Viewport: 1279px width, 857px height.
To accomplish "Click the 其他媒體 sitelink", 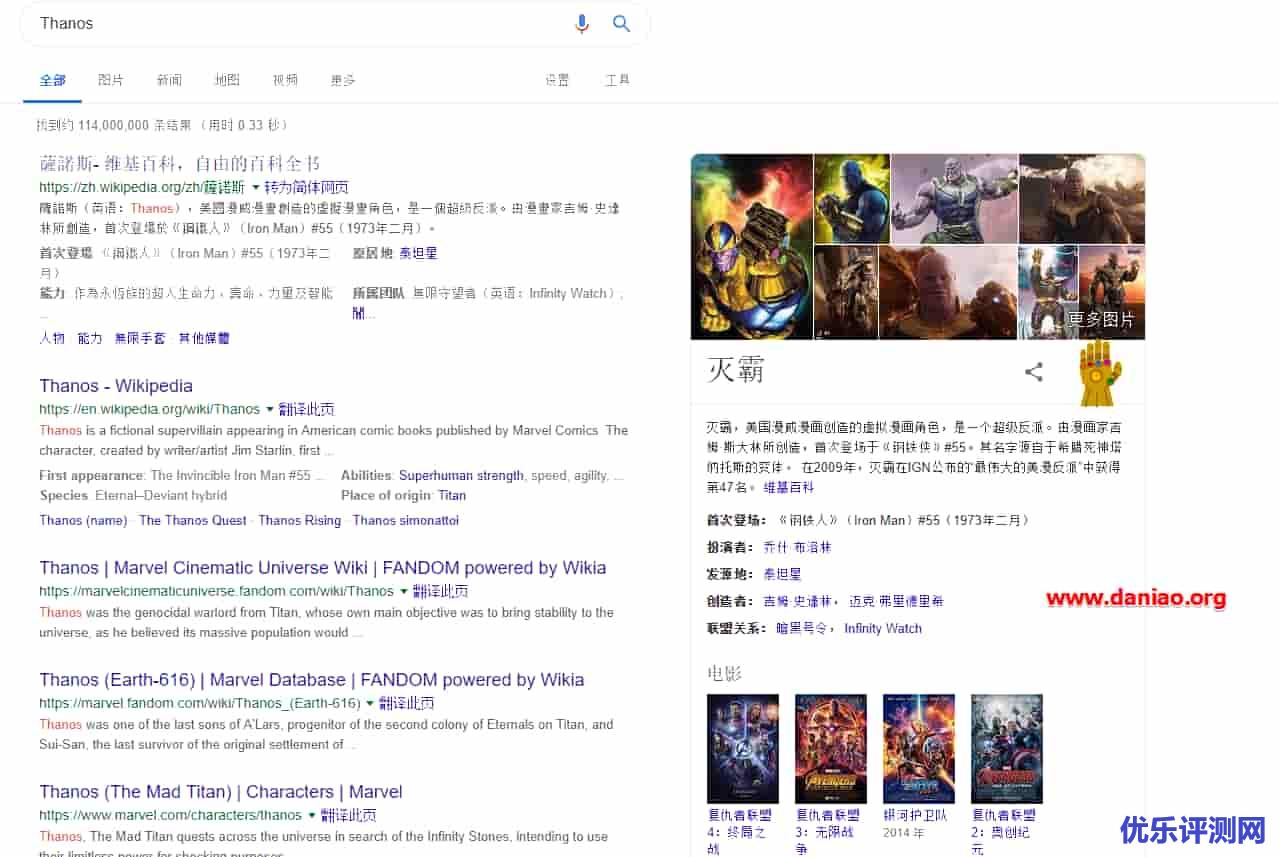I will 204,338.
